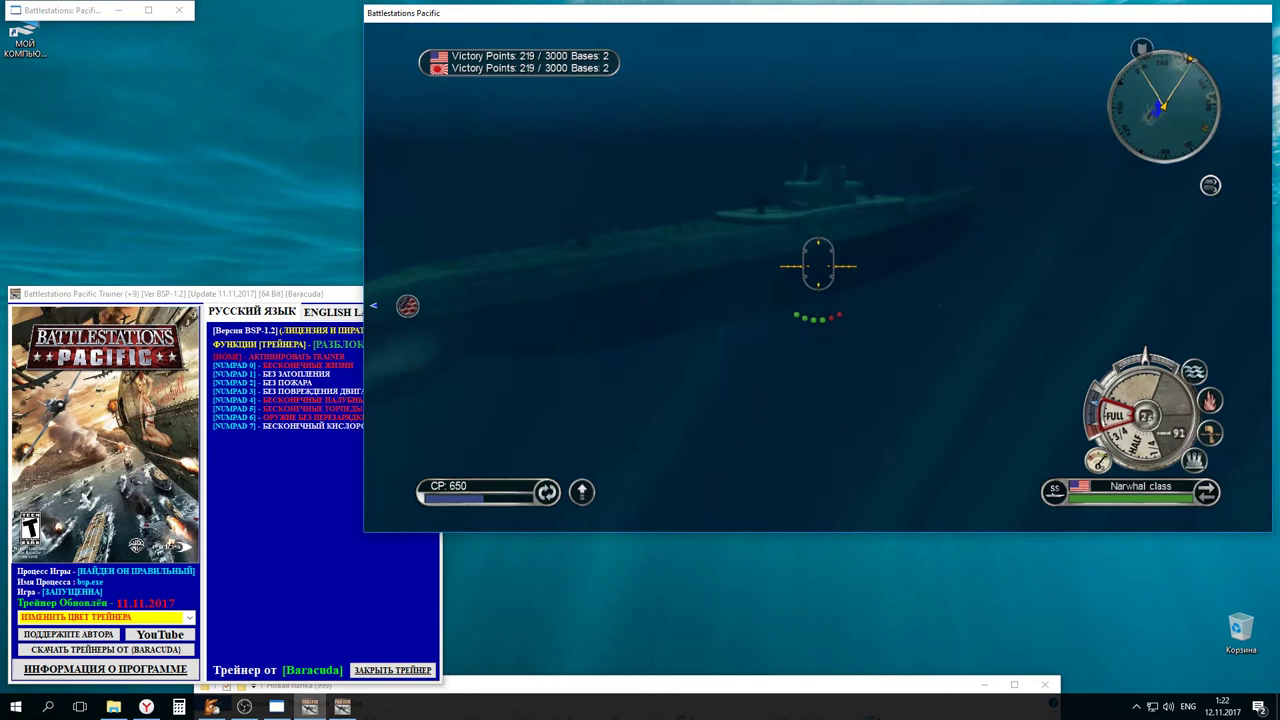The width and height of the screenshot is (1280, 720).
Task: Set throttle to FULL on speed dial
Action: coord(1115,416)
